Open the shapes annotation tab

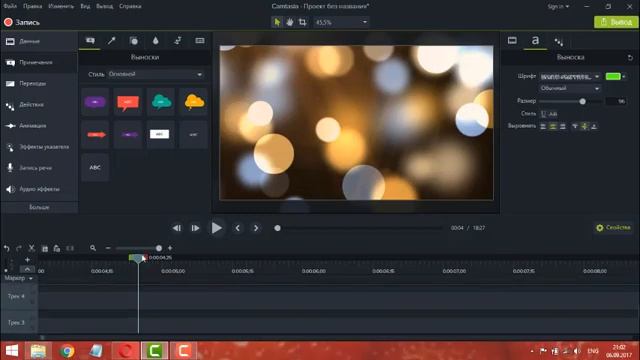coord(133,40)
